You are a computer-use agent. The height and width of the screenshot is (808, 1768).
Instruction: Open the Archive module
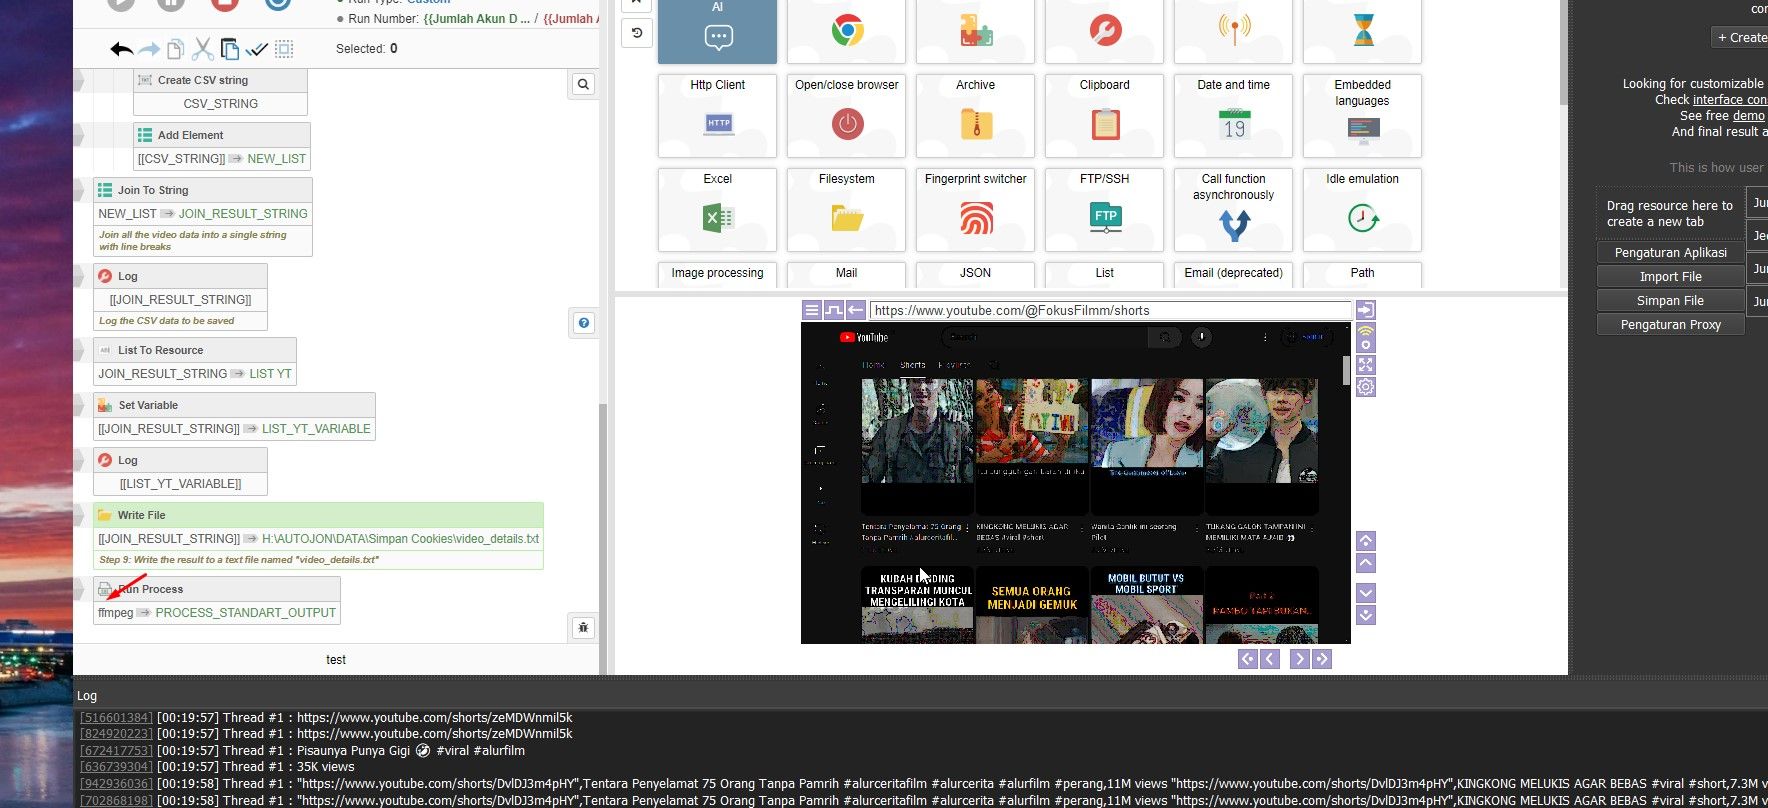[975, 115]
